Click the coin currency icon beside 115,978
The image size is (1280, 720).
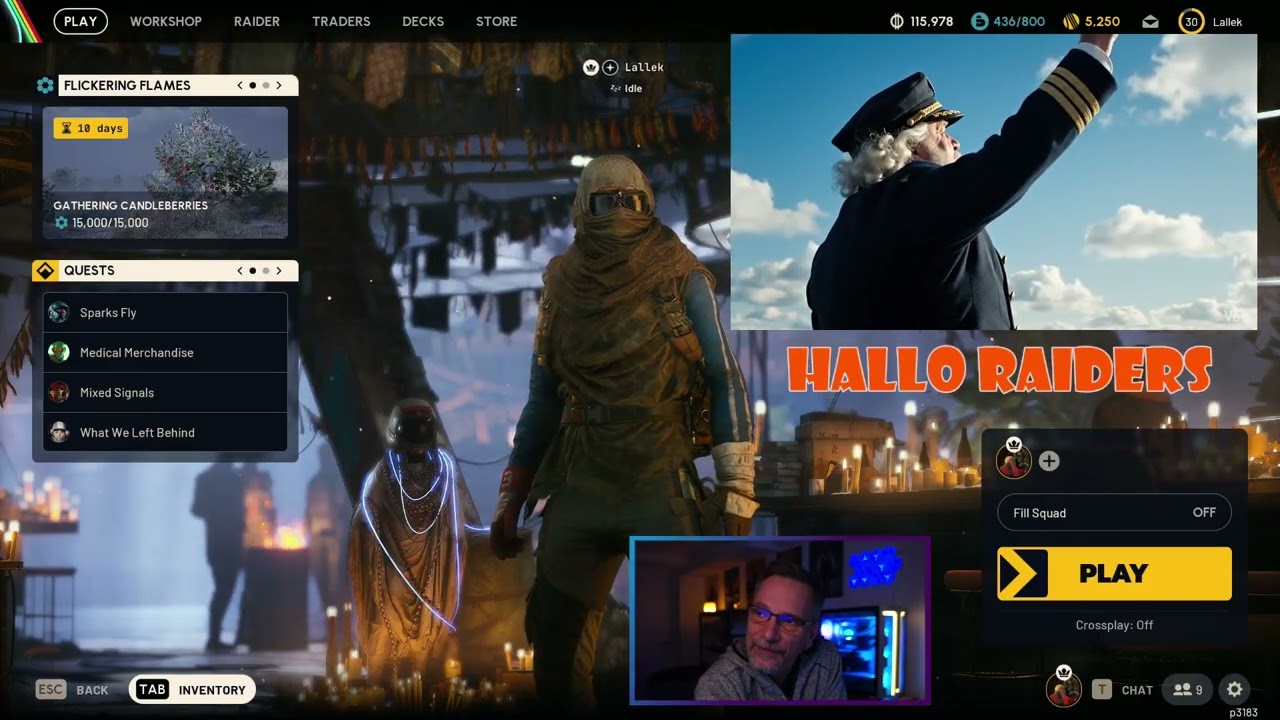click(x=897, y=21)
